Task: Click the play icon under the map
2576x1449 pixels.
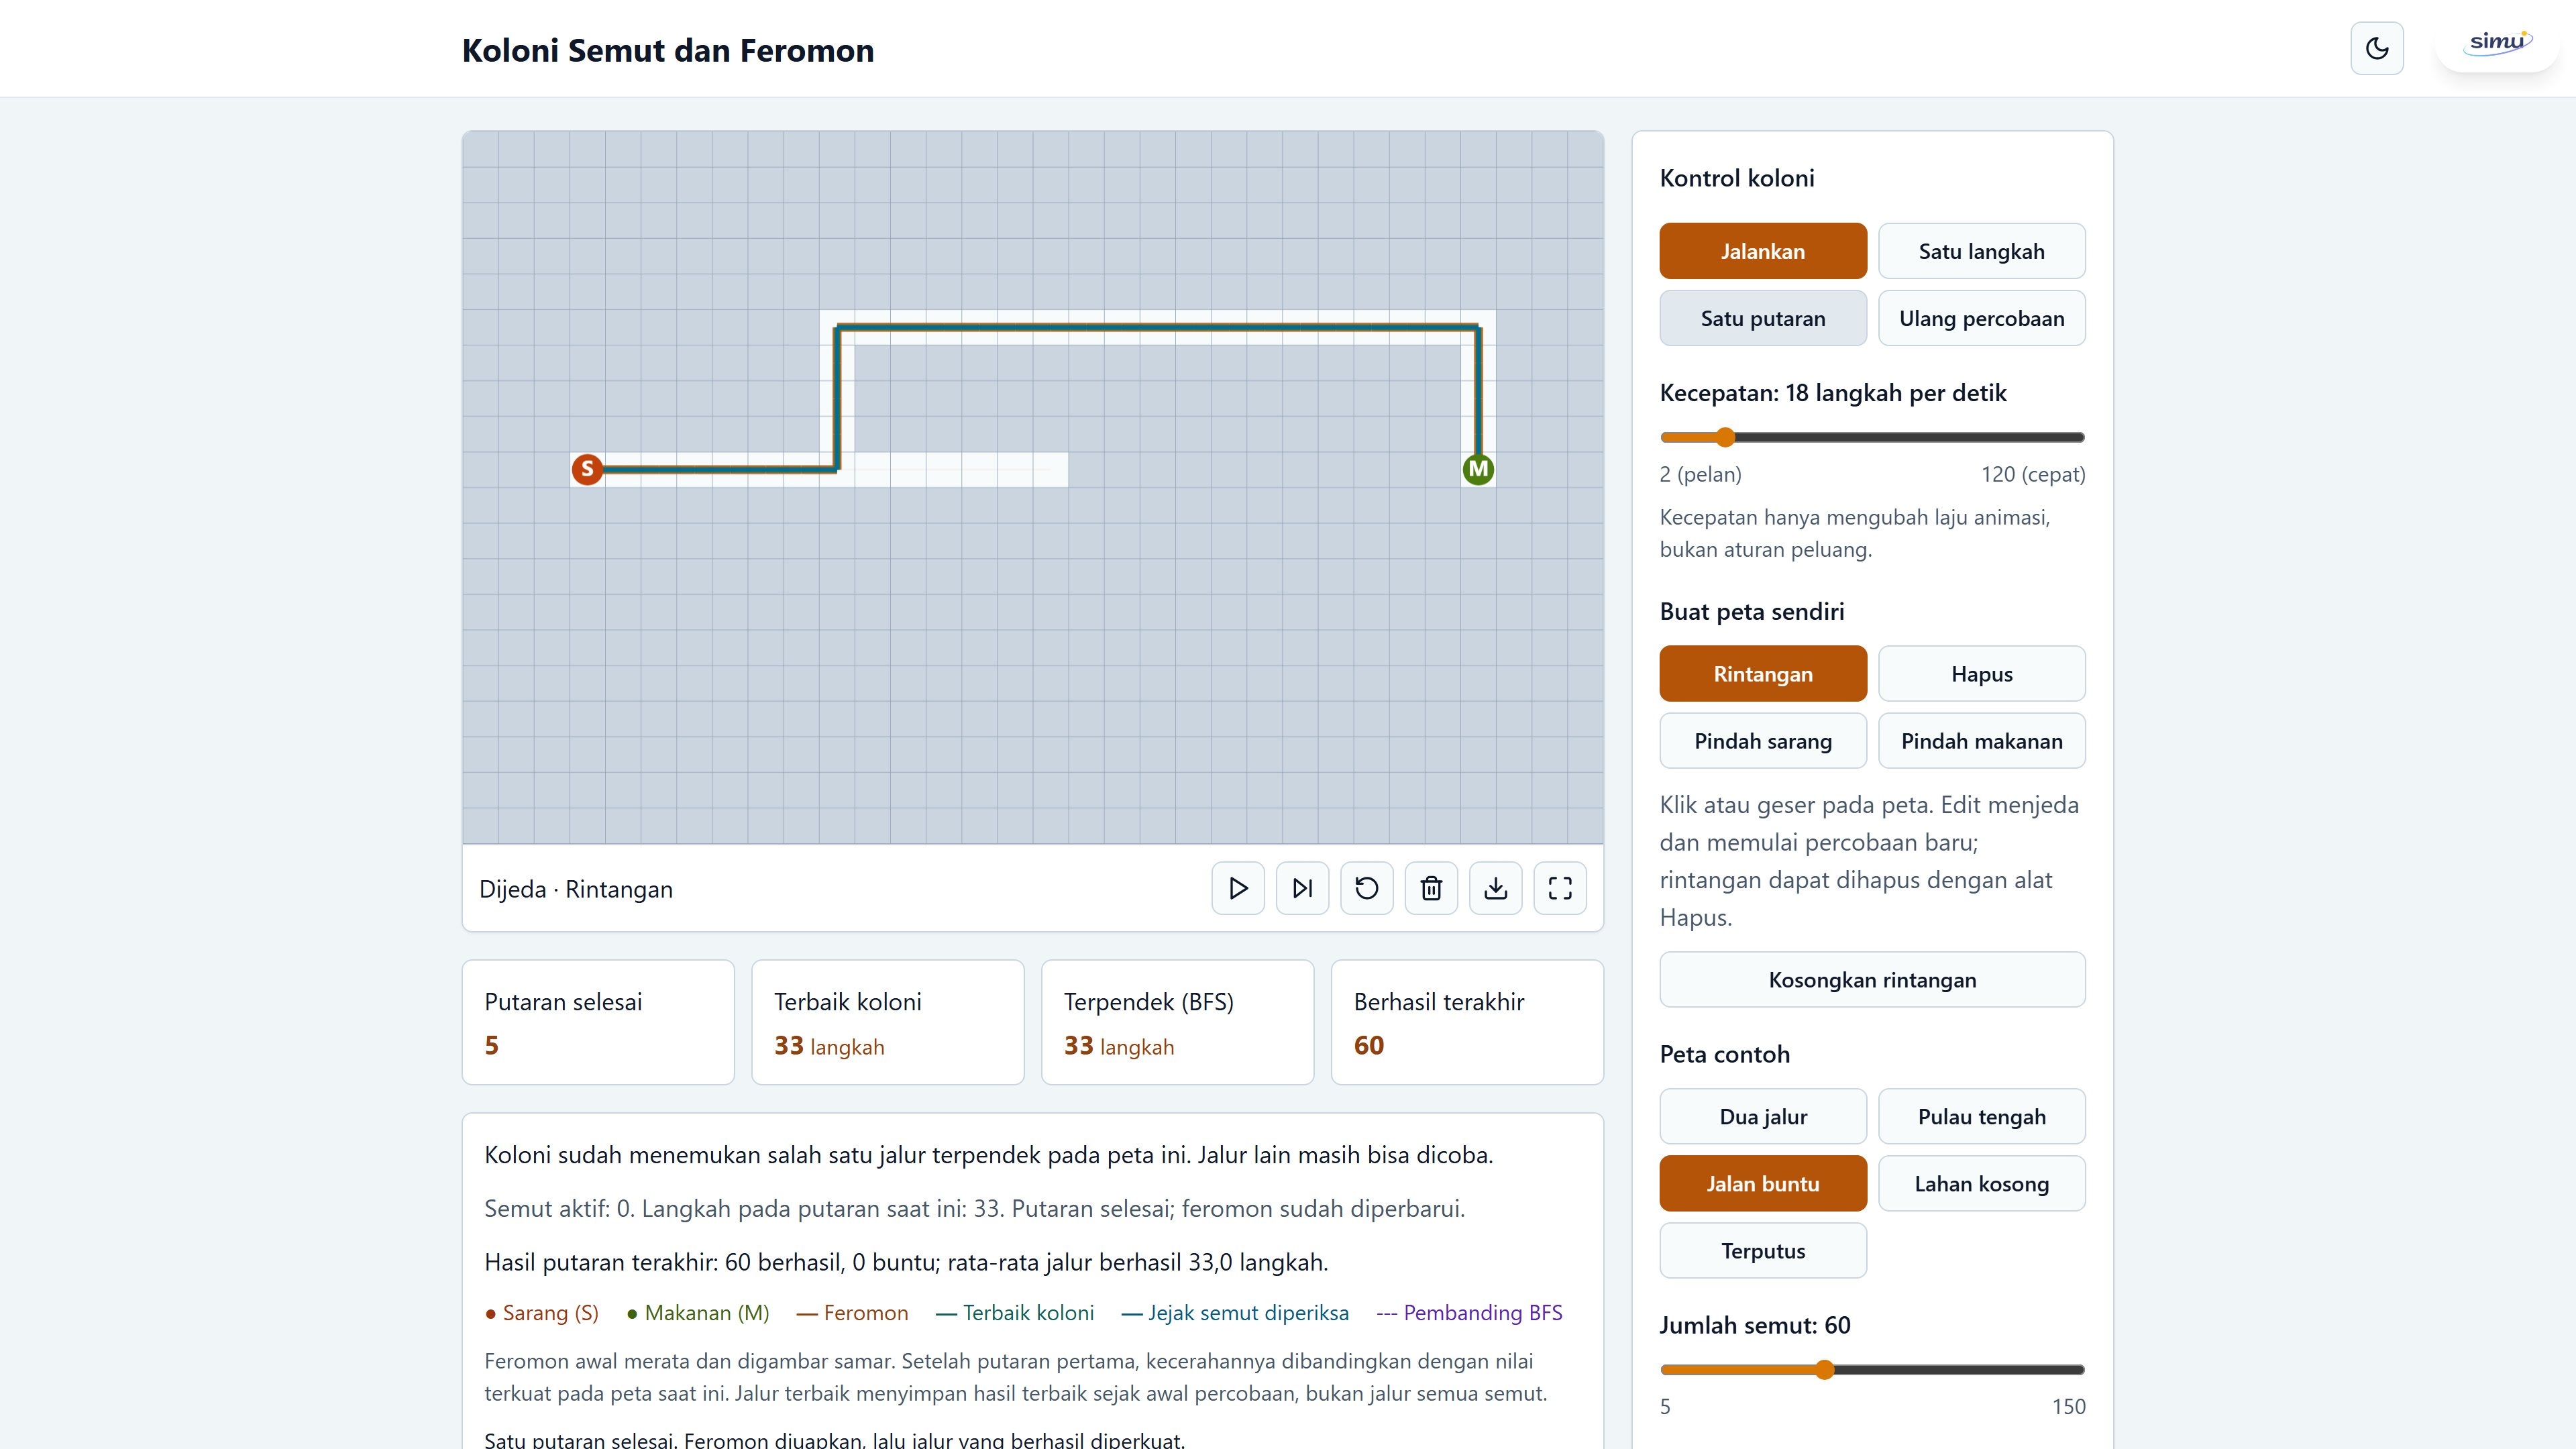Action: [1238, 888]
